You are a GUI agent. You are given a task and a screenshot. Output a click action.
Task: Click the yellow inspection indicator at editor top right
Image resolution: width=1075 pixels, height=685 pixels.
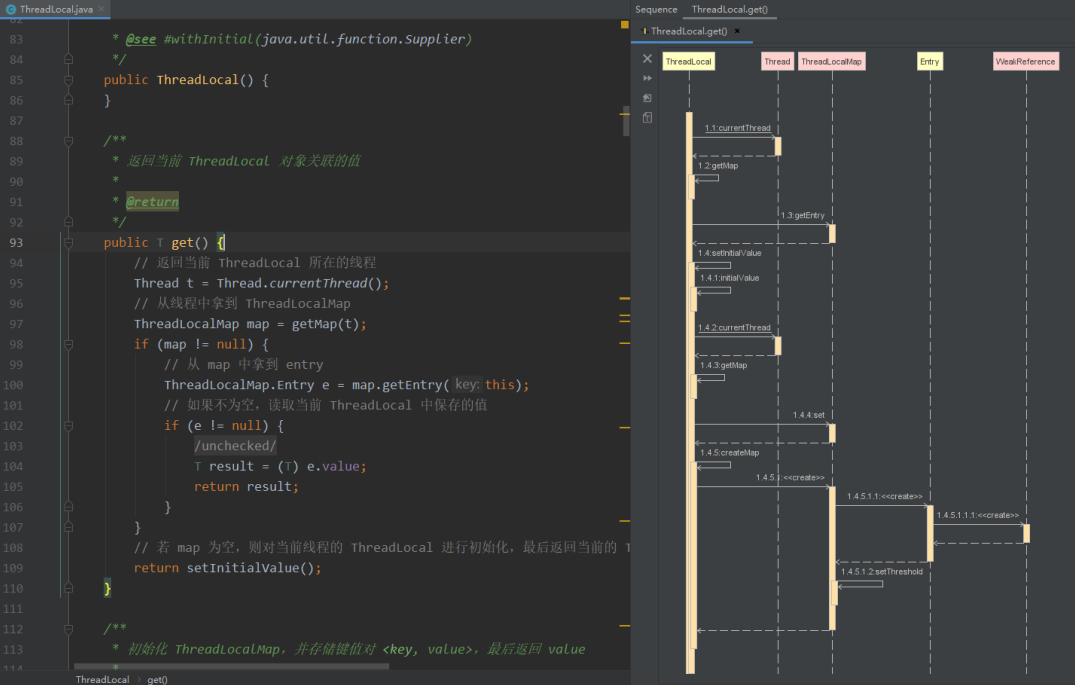tap(624, 24)
